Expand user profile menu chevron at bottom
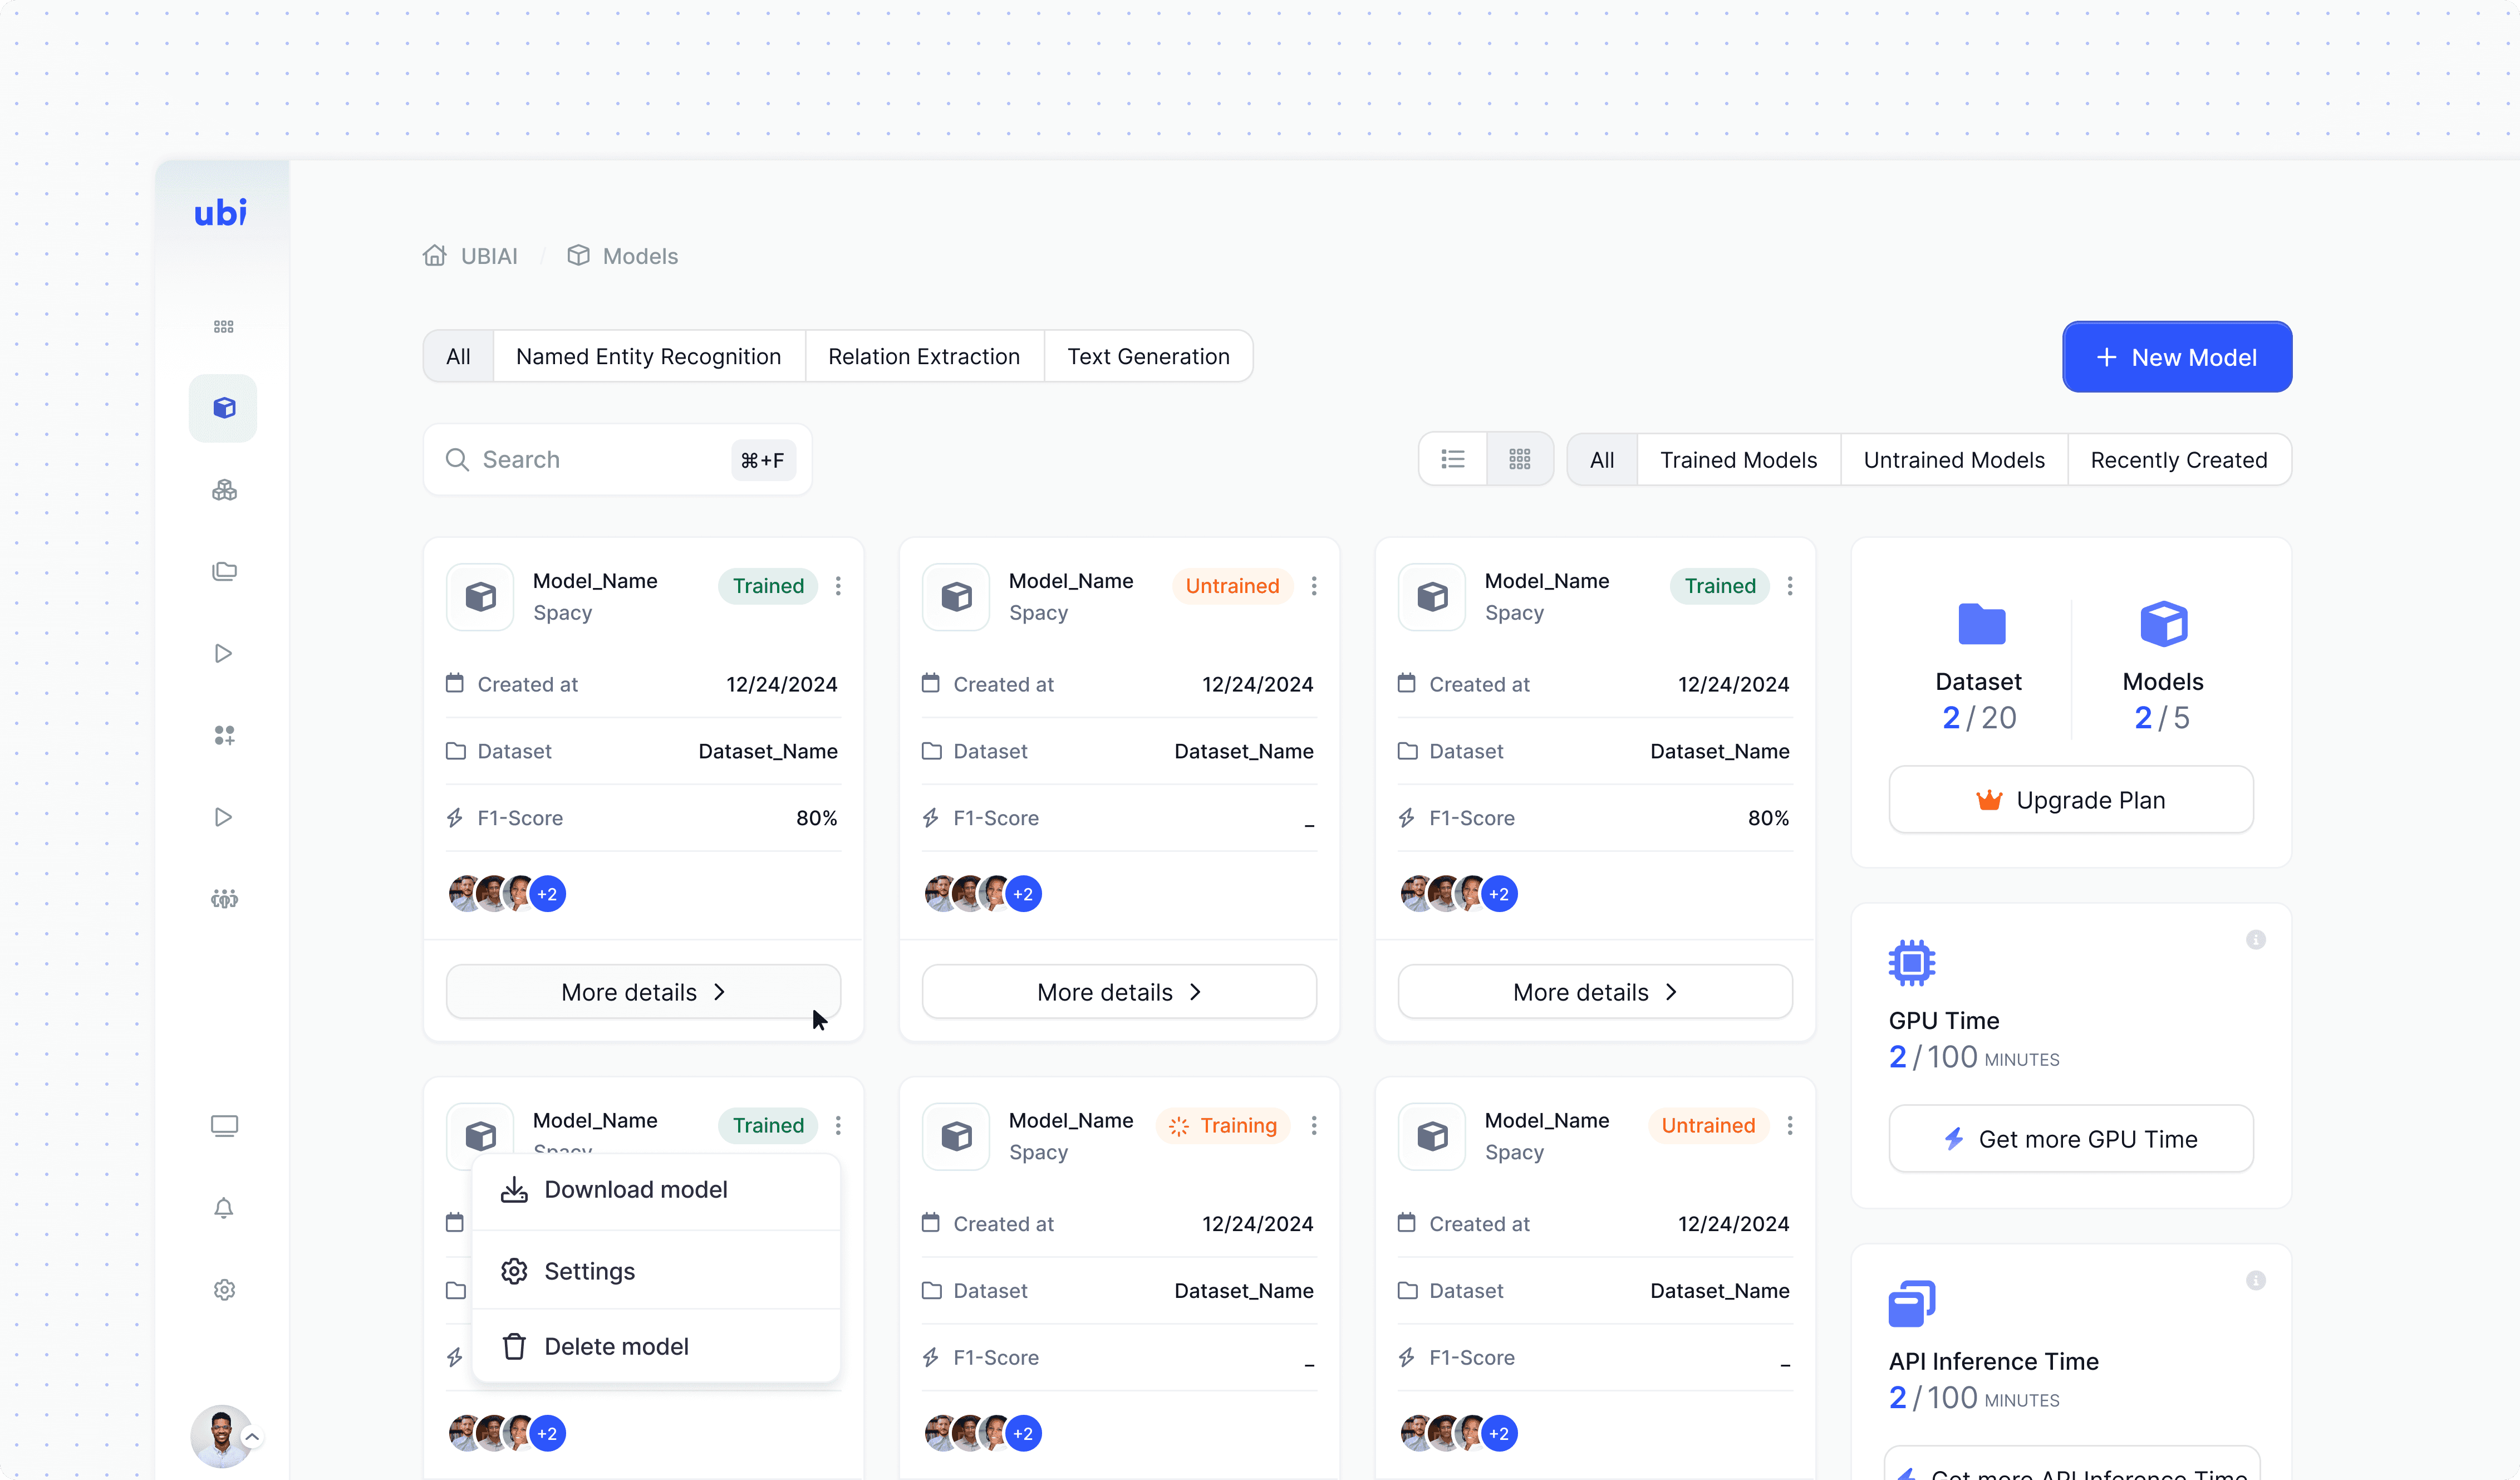Image resolution: width=2520 pixels, height=1480 pixels. (252, 1438)
